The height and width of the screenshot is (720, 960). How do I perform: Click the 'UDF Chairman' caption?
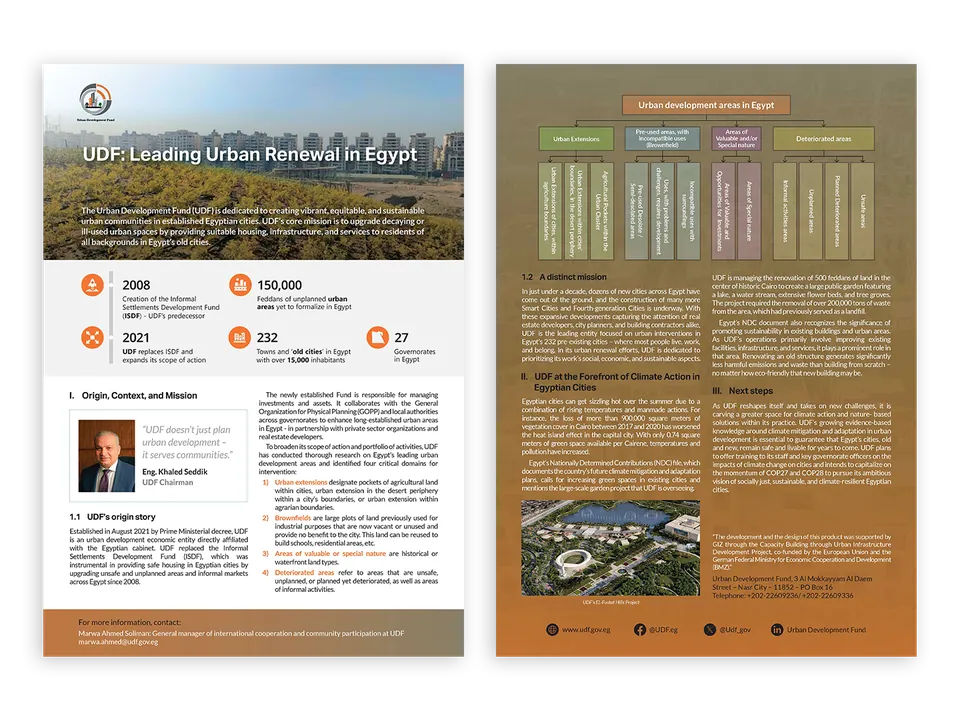[167, 482]
